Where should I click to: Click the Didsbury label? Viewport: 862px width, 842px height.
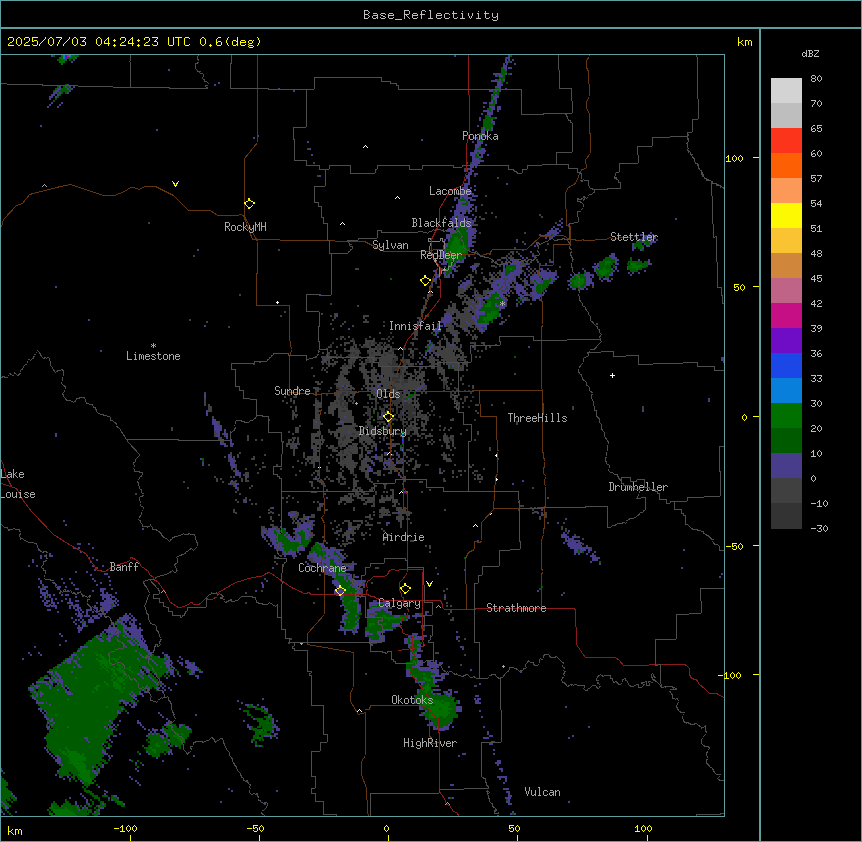pyautogui.click(x=383, y=431)
